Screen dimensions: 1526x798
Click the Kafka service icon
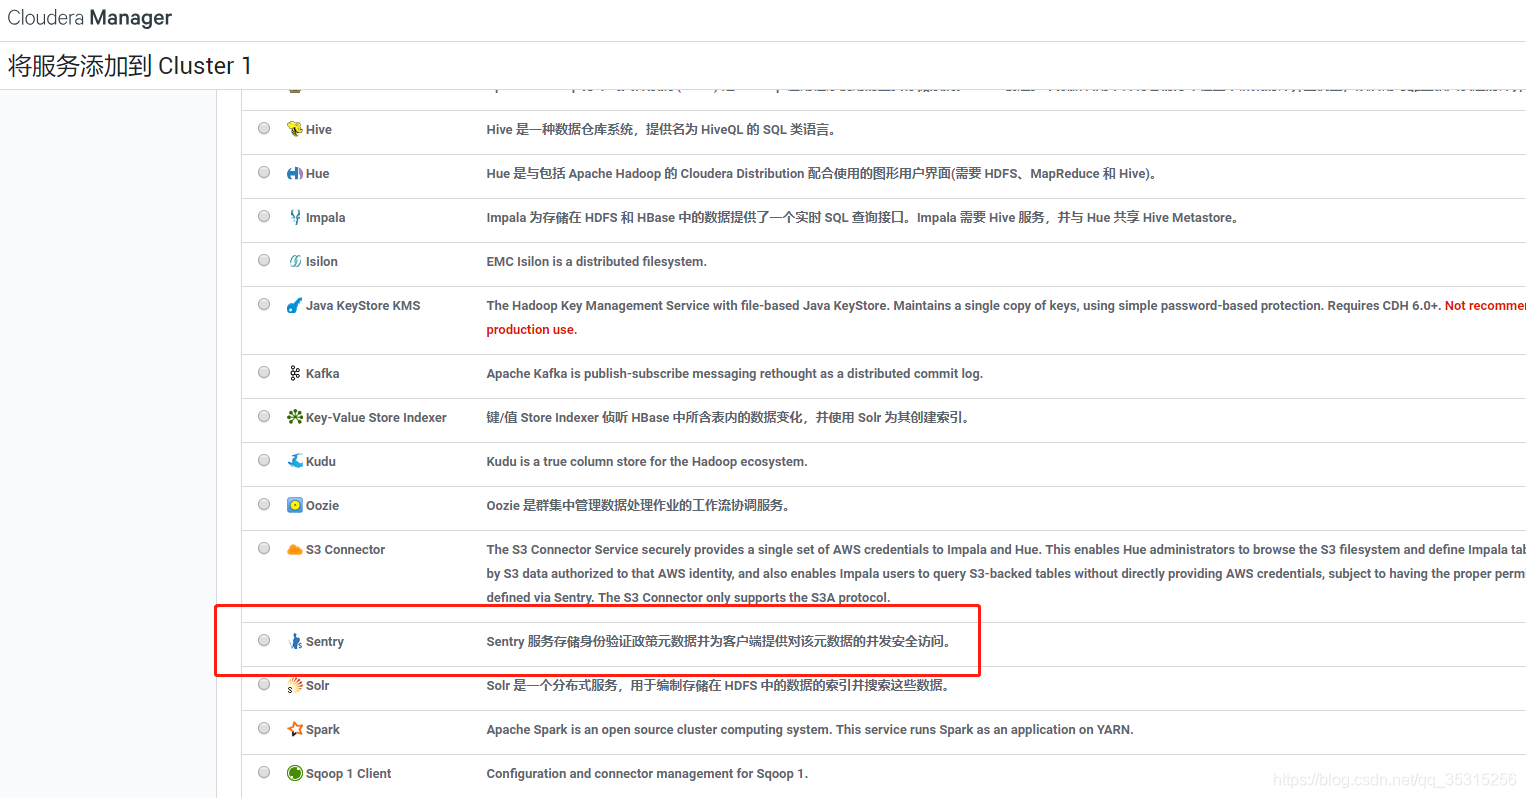(x=295, y=373)
